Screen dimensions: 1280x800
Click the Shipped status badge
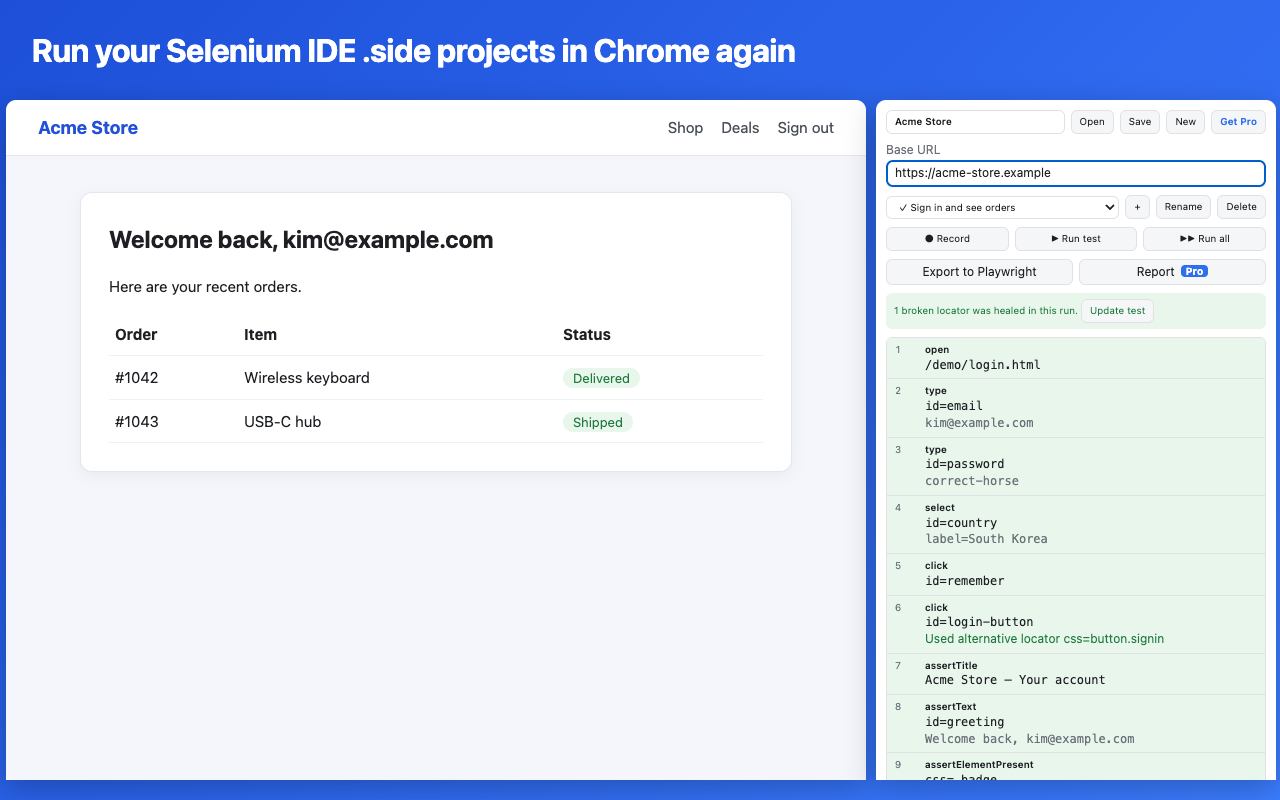pos(598,422)
